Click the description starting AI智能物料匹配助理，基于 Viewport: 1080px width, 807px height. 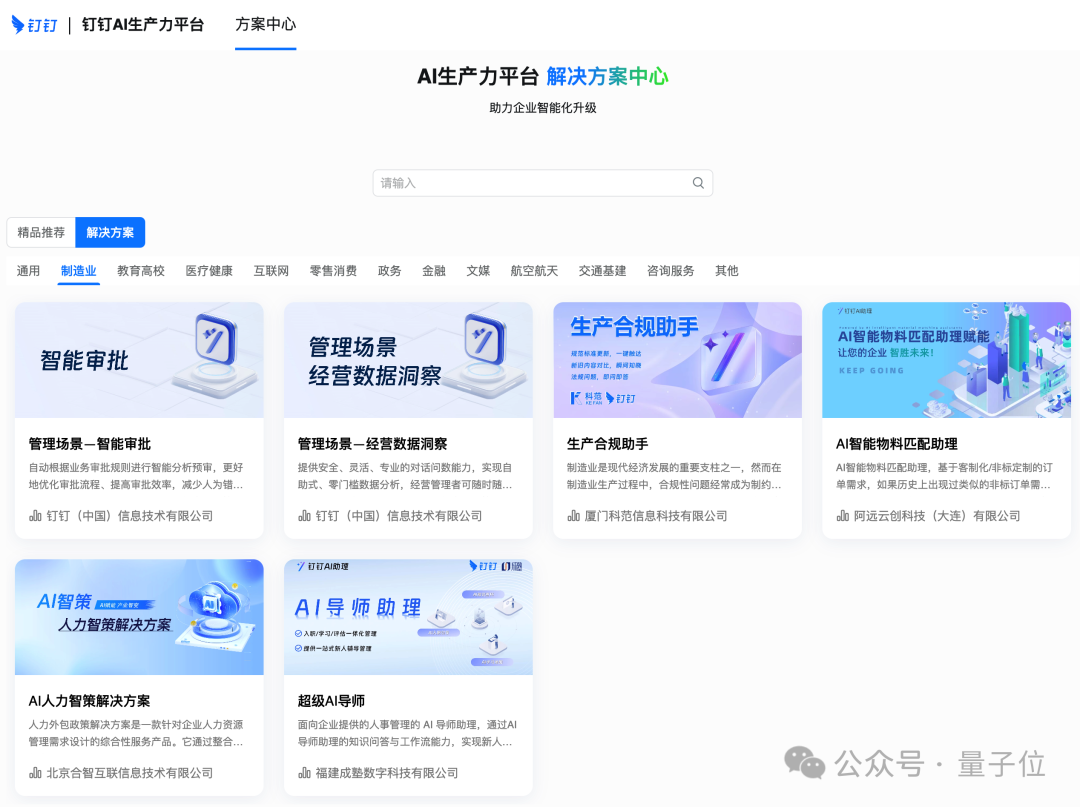point(944,476)
